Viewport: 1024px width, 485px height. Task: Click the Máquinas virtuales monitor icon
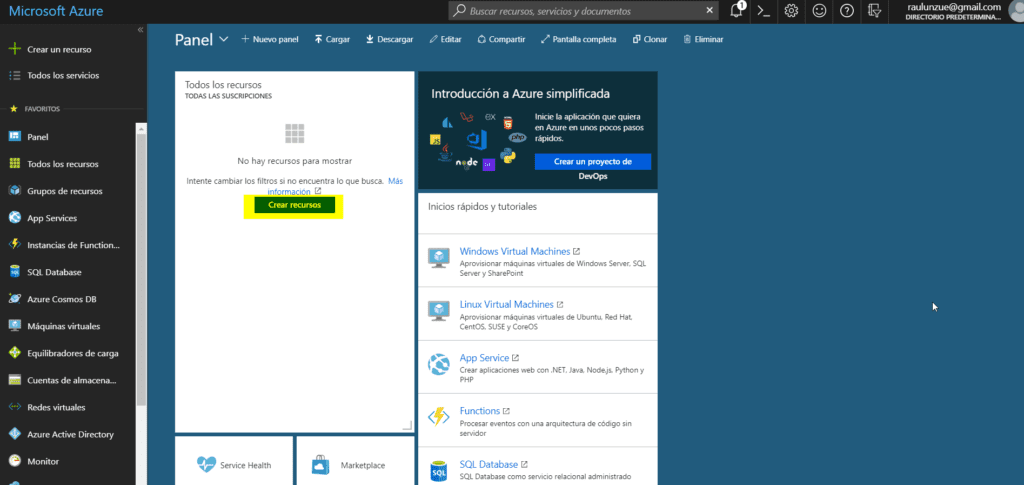tap(14, 326)
